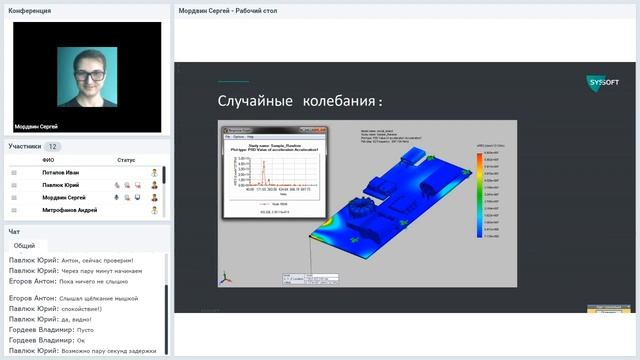This screenshot has width=640, height=360.
Task: Click the Участники panel title
Action: click(x=25, y=146)
